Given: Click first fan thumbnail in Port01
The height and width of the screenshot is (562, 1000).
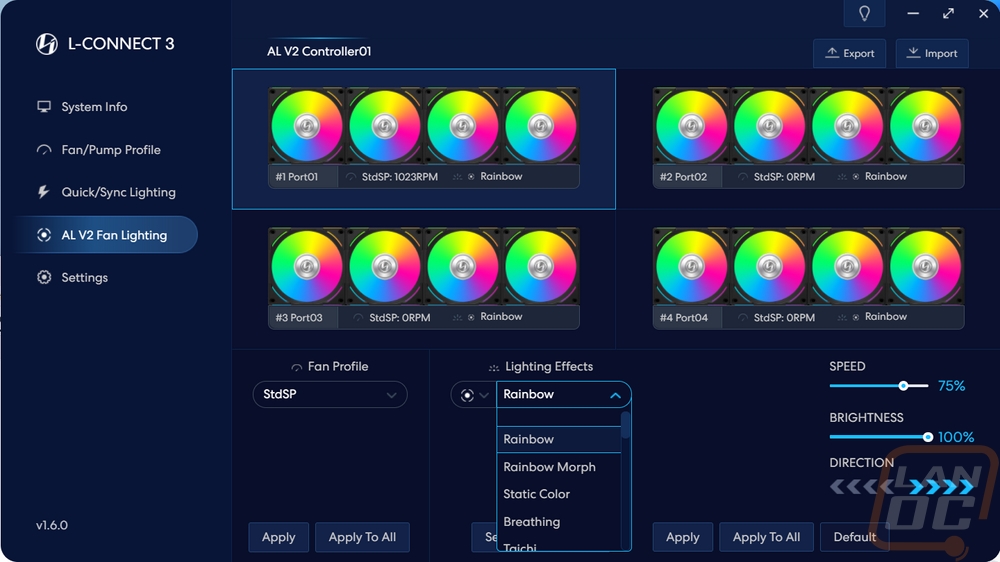Looking at the screenshot, I should (307, 126).
